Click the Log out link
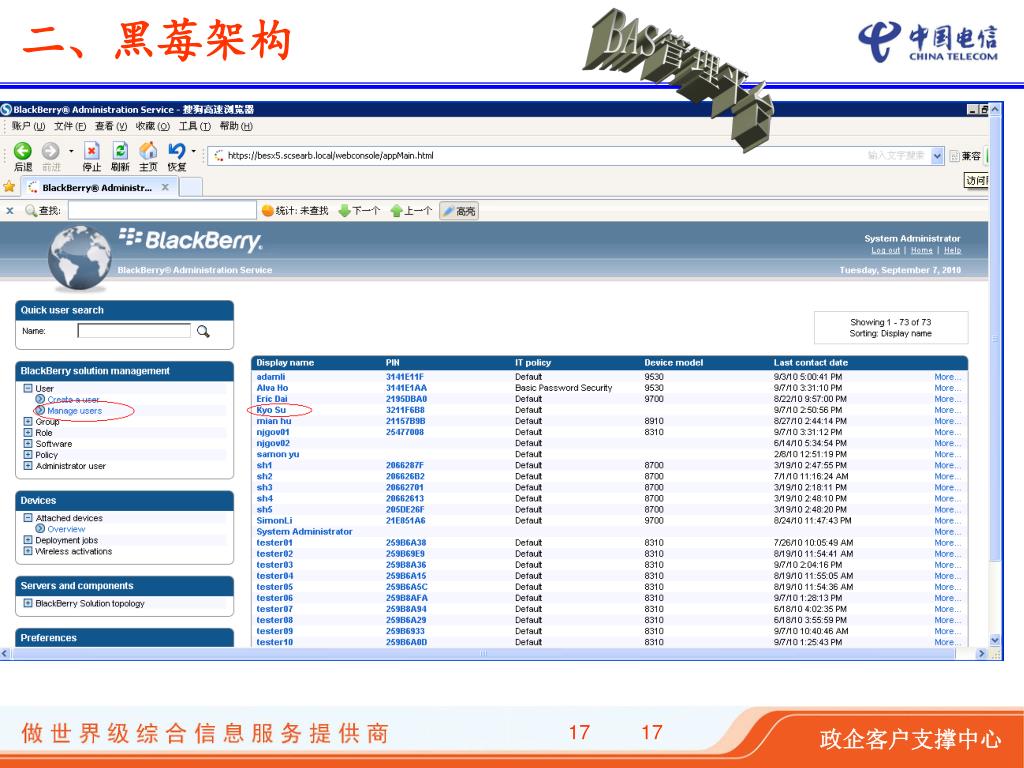Screen dimensions: 1024x768 coord(886,250)
